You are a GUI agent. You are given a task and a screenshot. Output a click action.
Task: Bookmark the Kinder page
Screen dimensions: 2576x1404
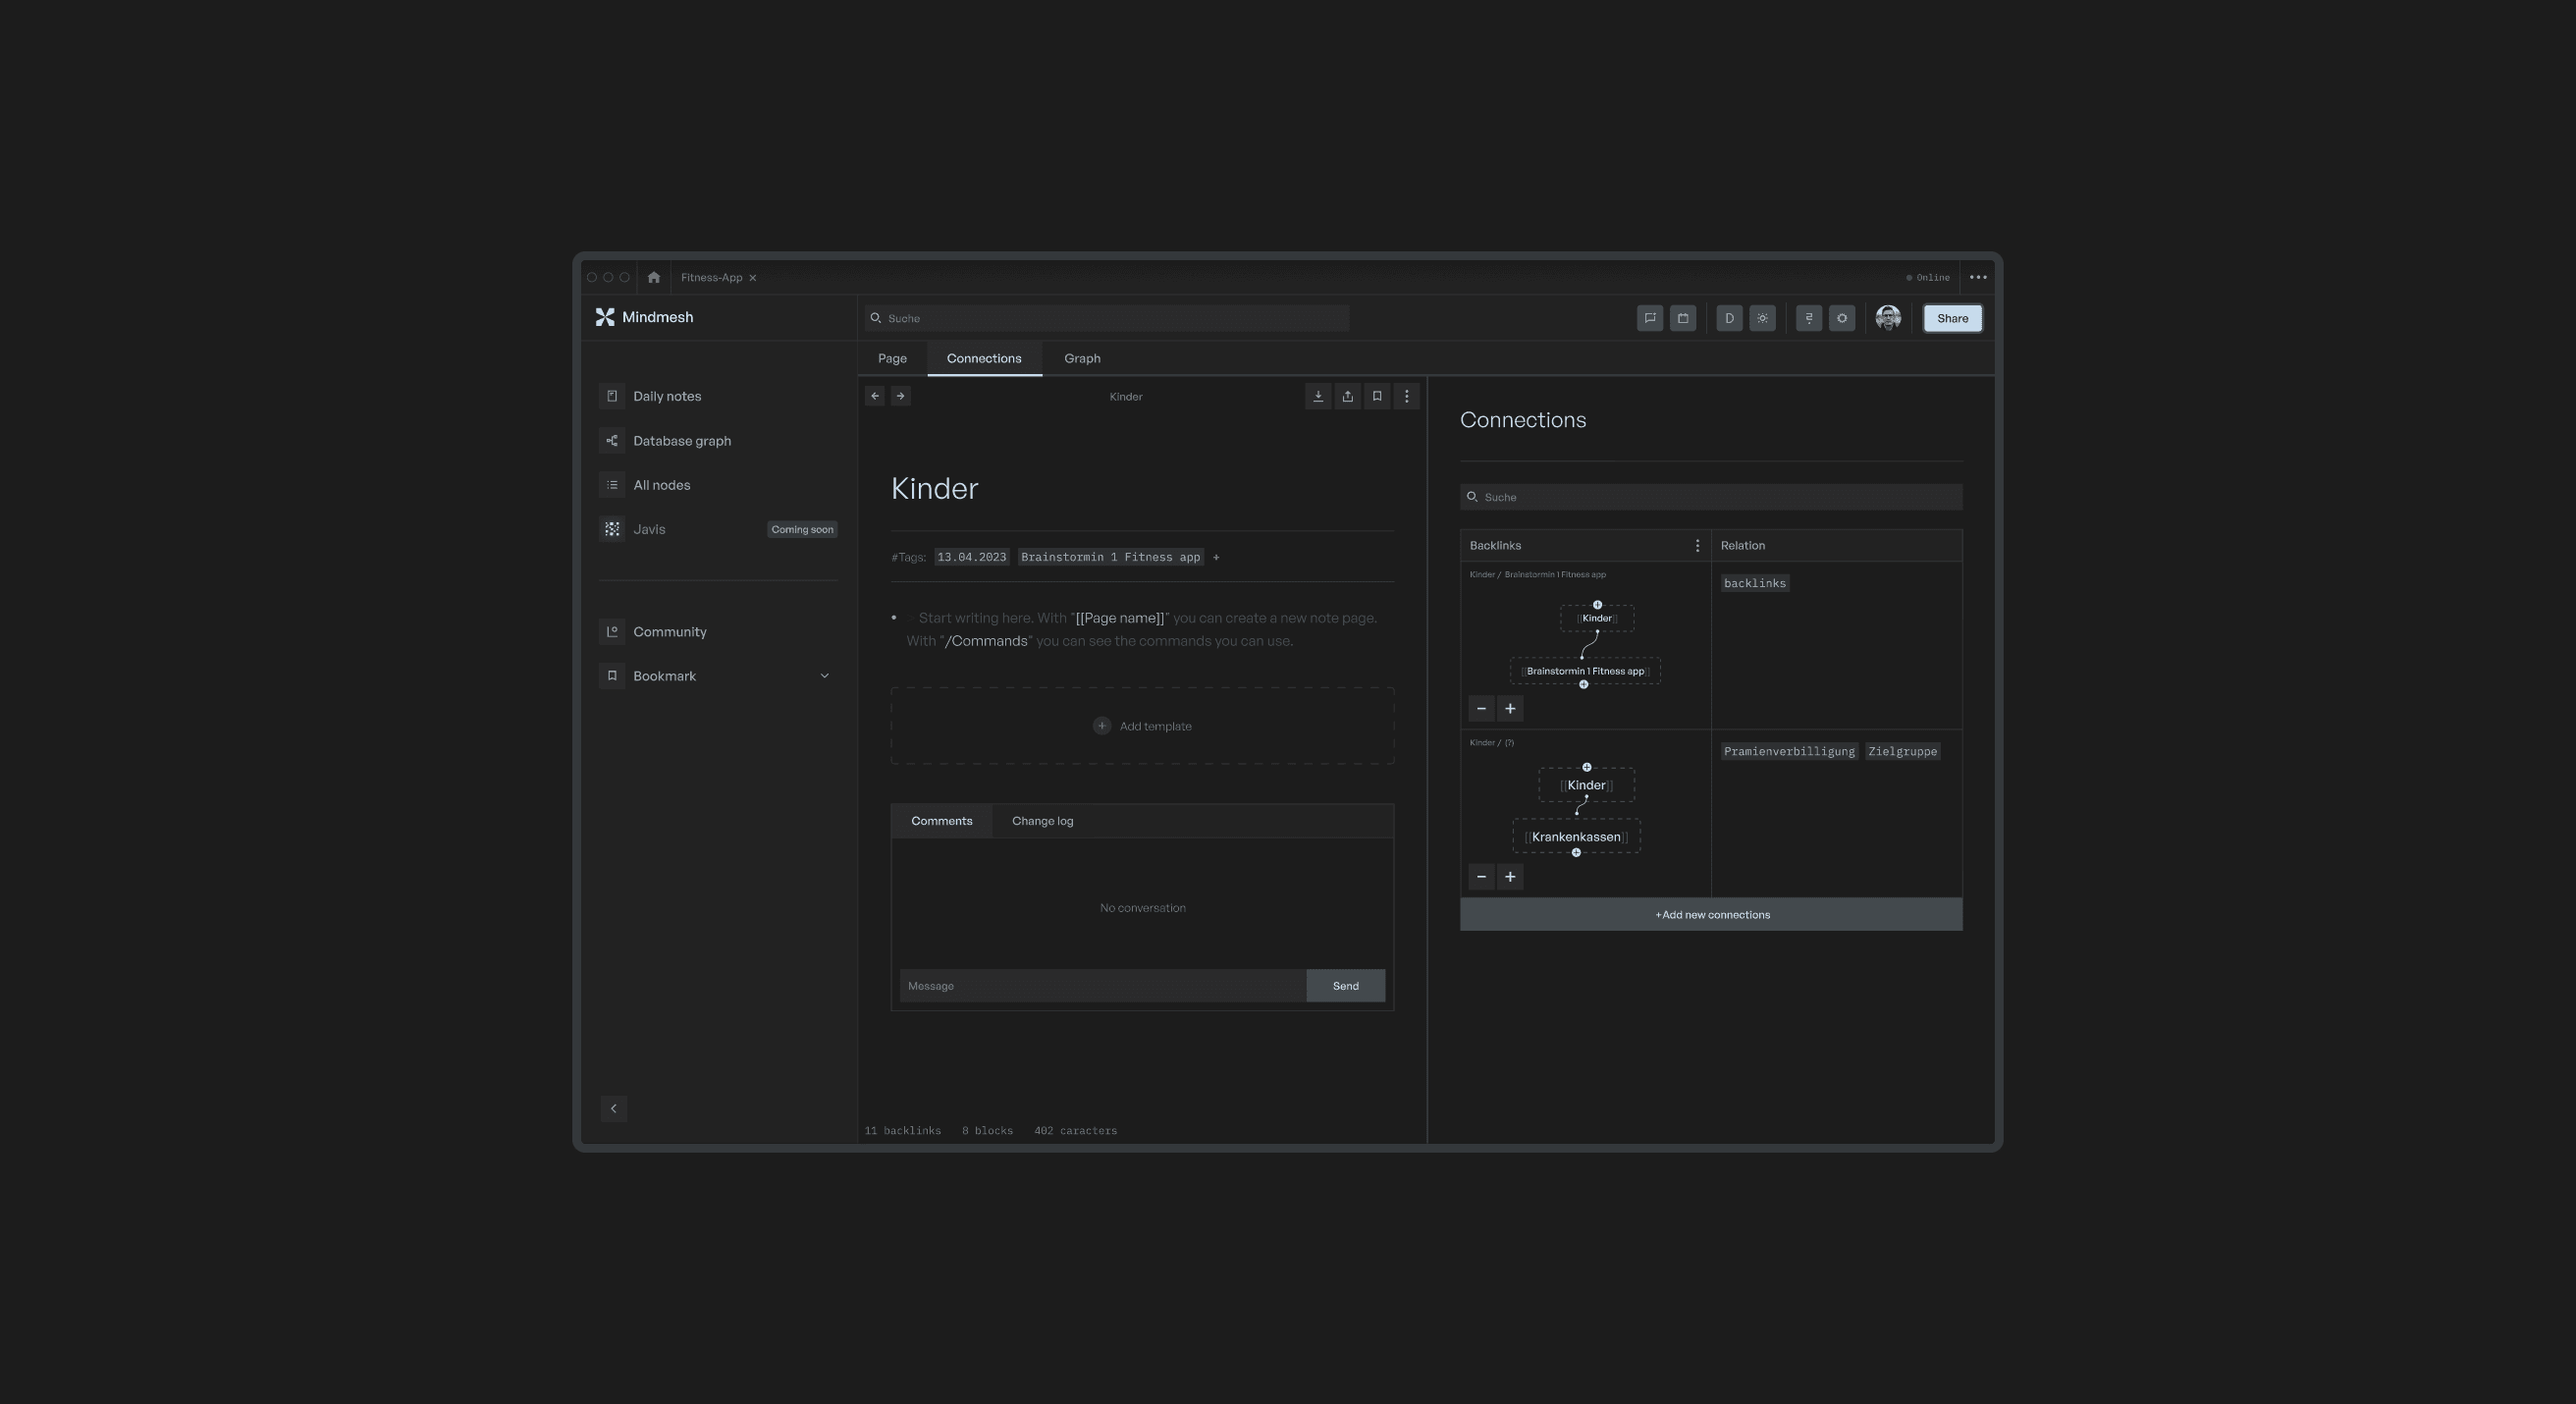(1377, 396)
